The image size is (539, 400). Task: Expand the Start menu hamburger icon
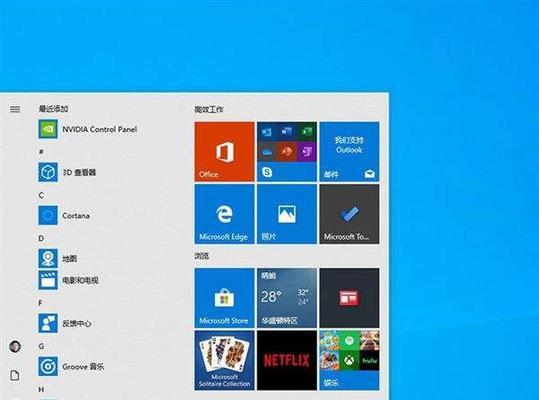click(x=15, y=109)
